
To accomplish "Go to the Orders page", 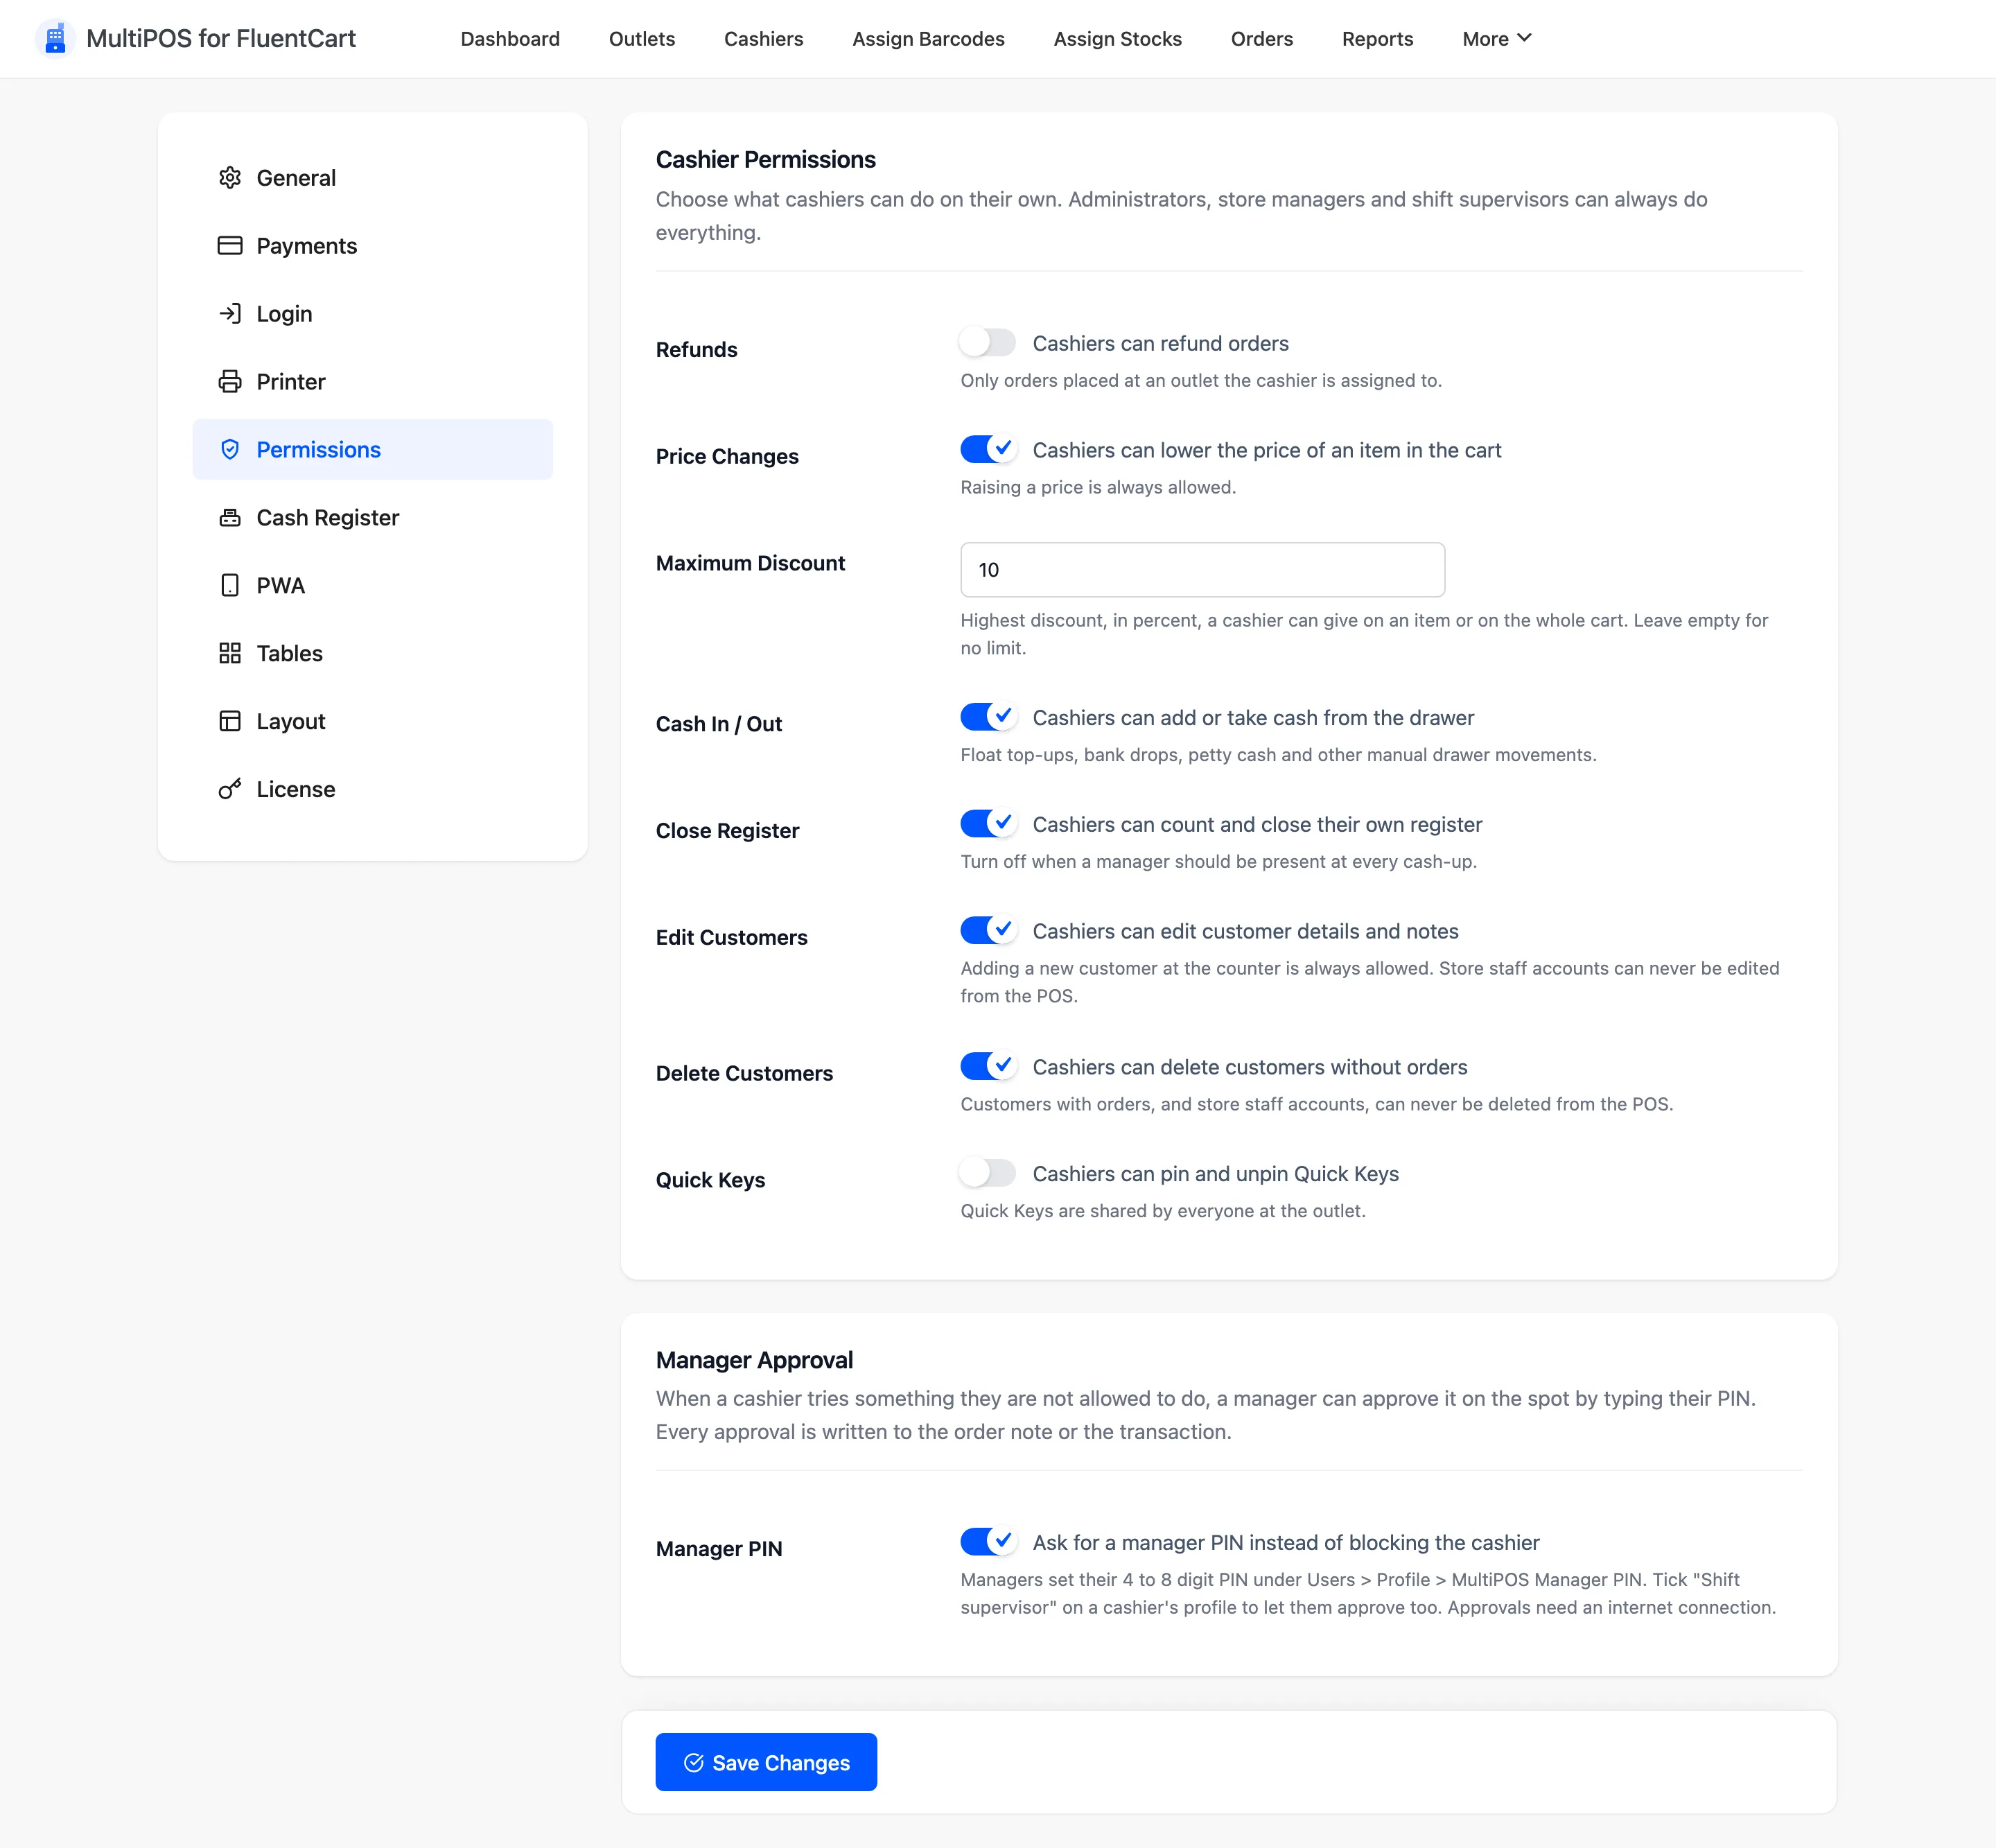I will 1261,39.
